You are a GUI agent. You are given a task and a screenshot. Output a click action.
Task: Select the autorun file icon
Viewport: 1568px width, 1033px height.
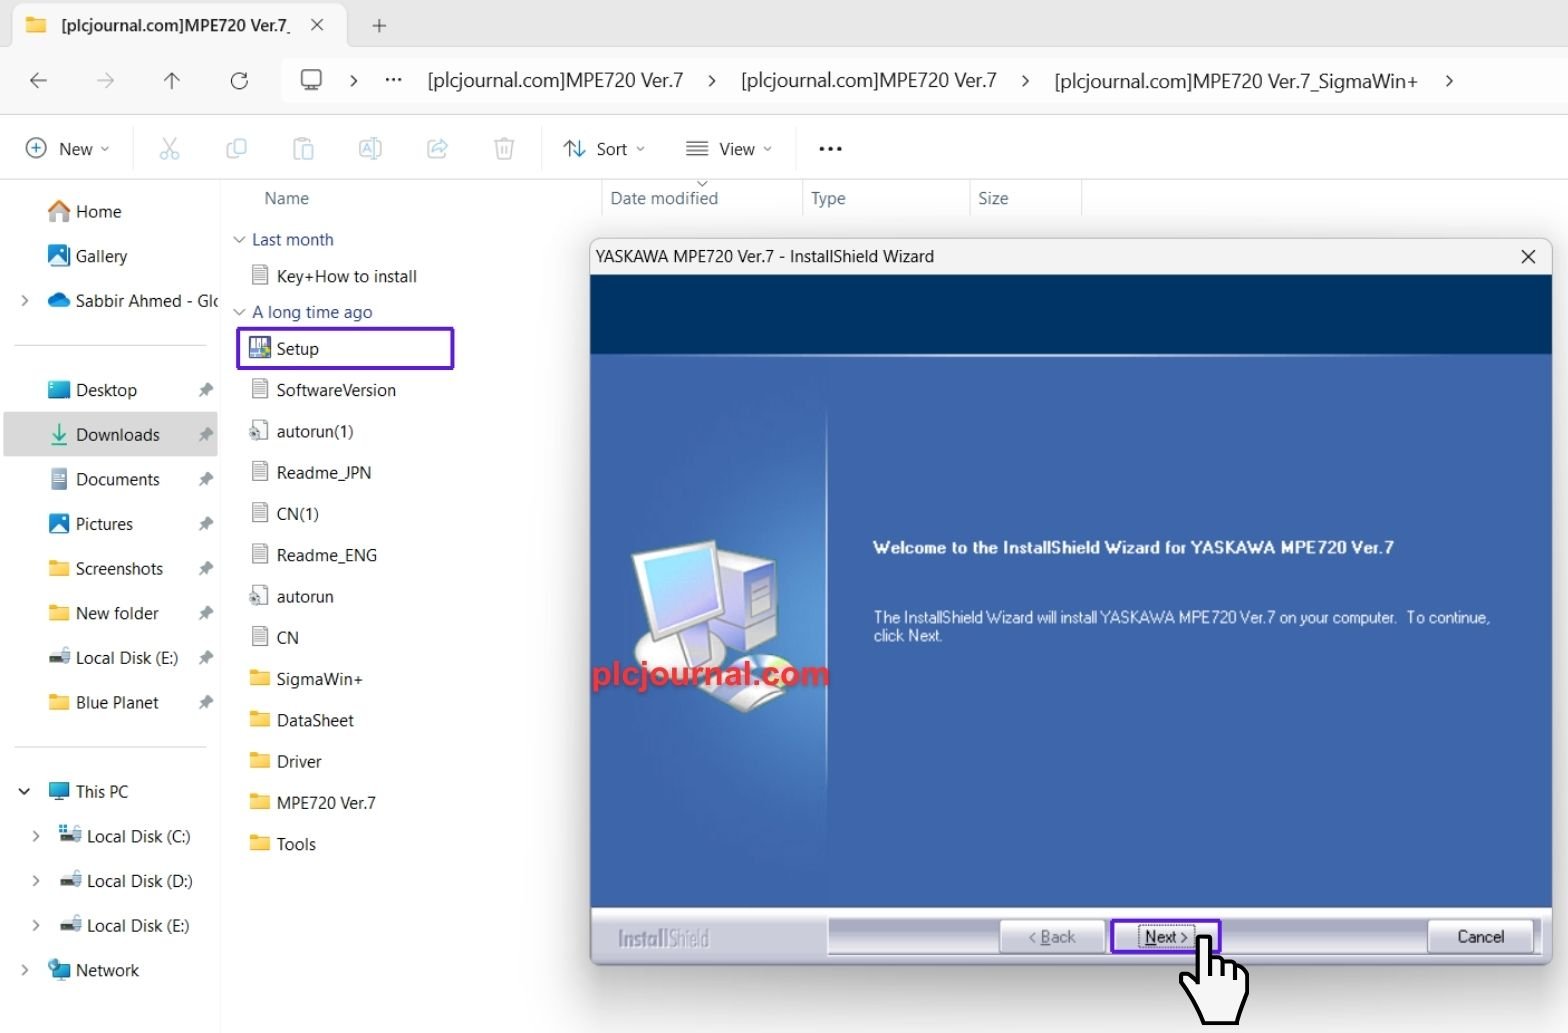tap(259, 596)
